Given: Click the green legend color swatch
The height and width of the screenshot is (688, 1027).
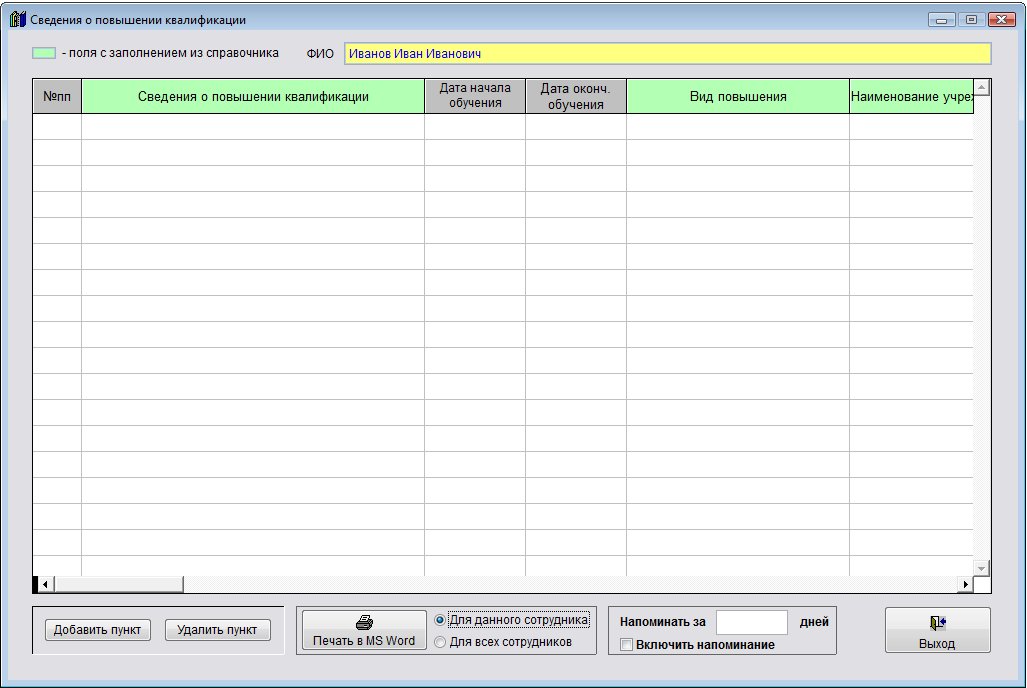Looking at the screenshot, I should tap(44, 53).
